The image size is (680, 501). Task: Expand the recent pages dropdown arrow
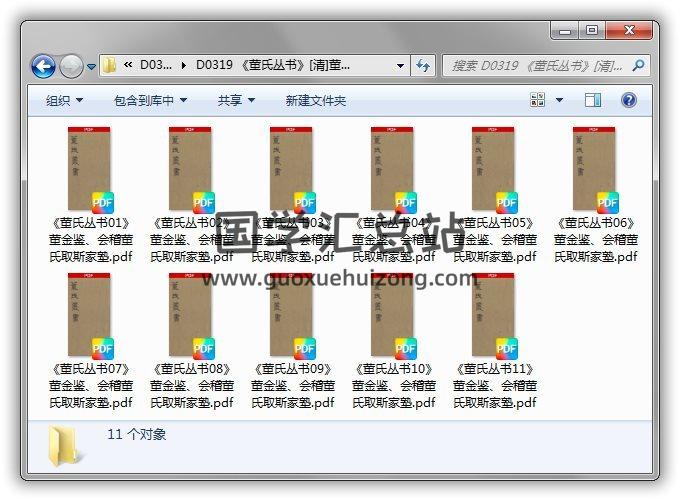[91, 67]
